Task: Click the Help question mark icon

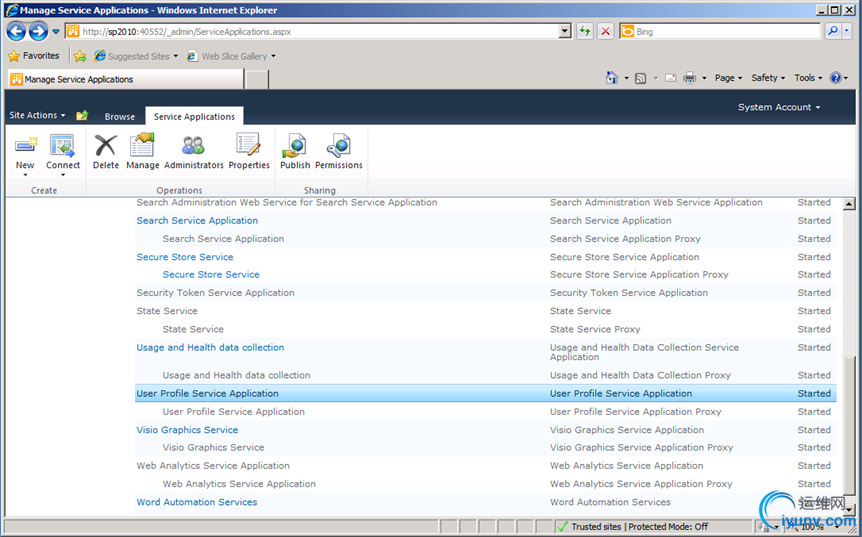Action: pyautogui.click(x=835, y=78)
